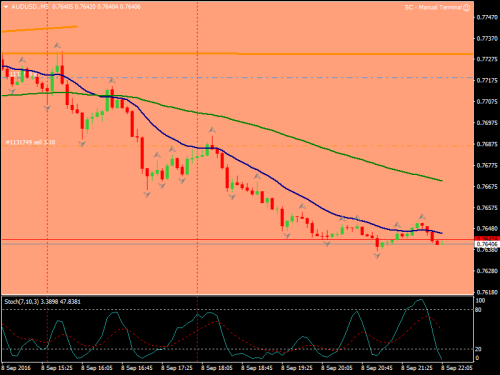Image resolution: width=500 pixels, height=375 pixels.
Task: Click the short orange trendline at top left
Action: click(x=40, y=29)
